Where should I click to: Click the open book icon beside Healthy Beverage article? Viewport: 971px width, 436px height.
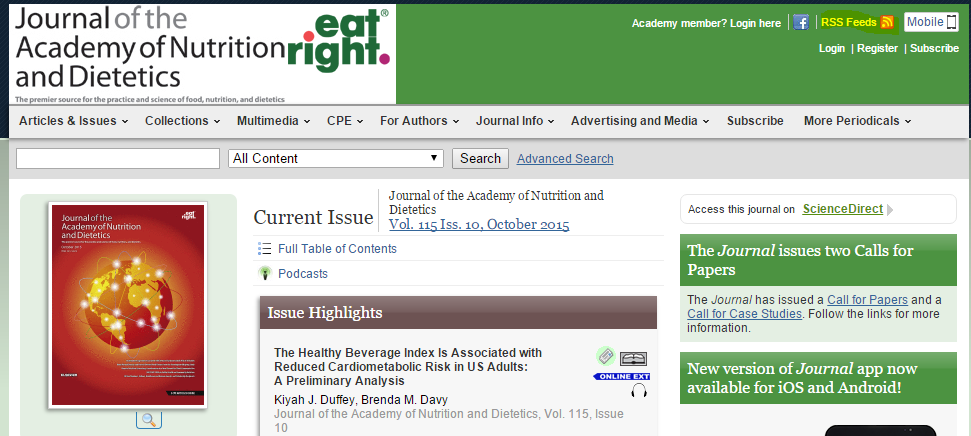click(x=633, y=359)
